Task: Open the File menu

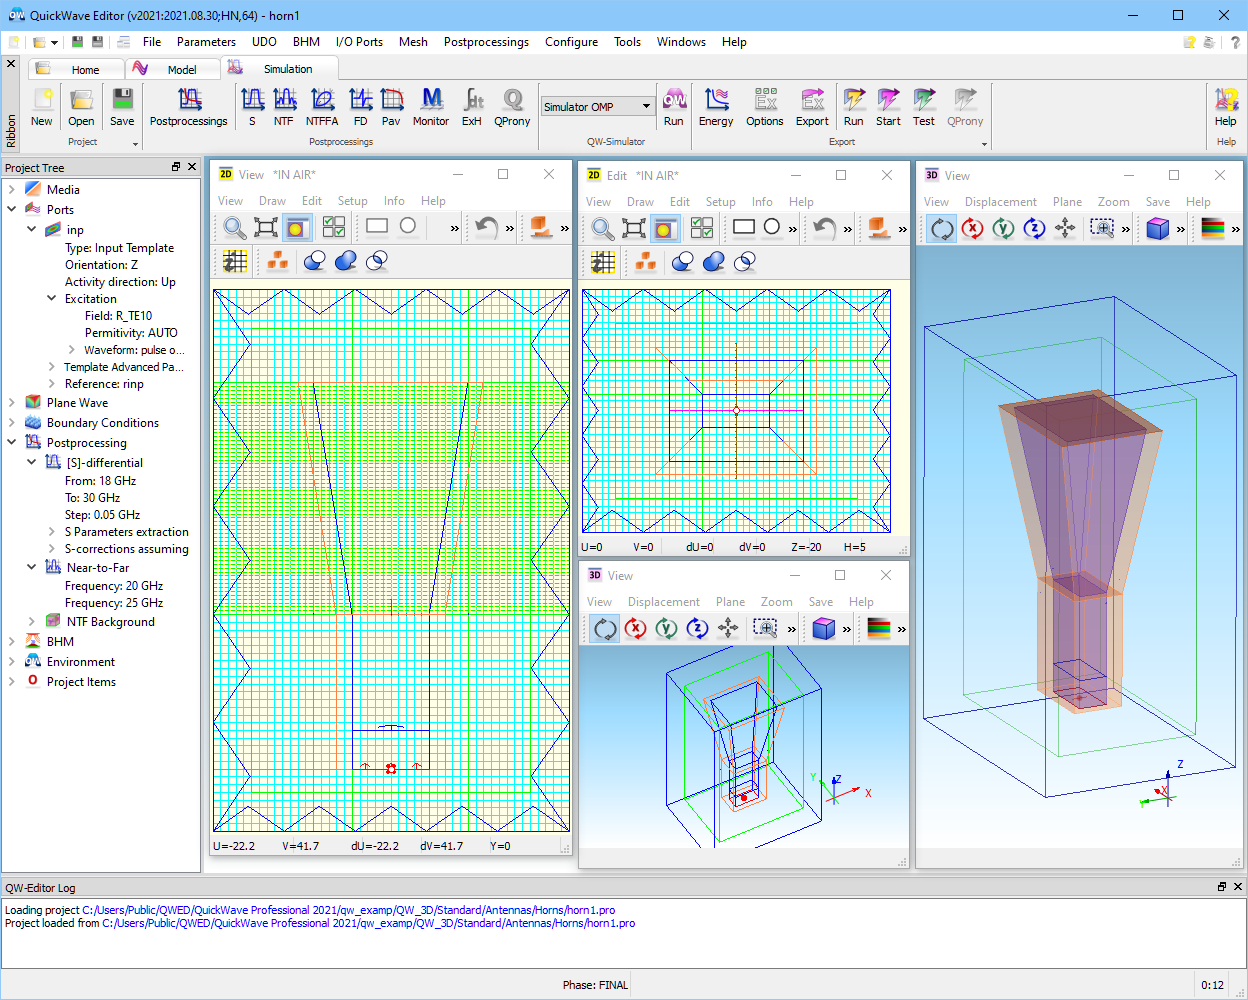Action: click(x=152, y=42)
